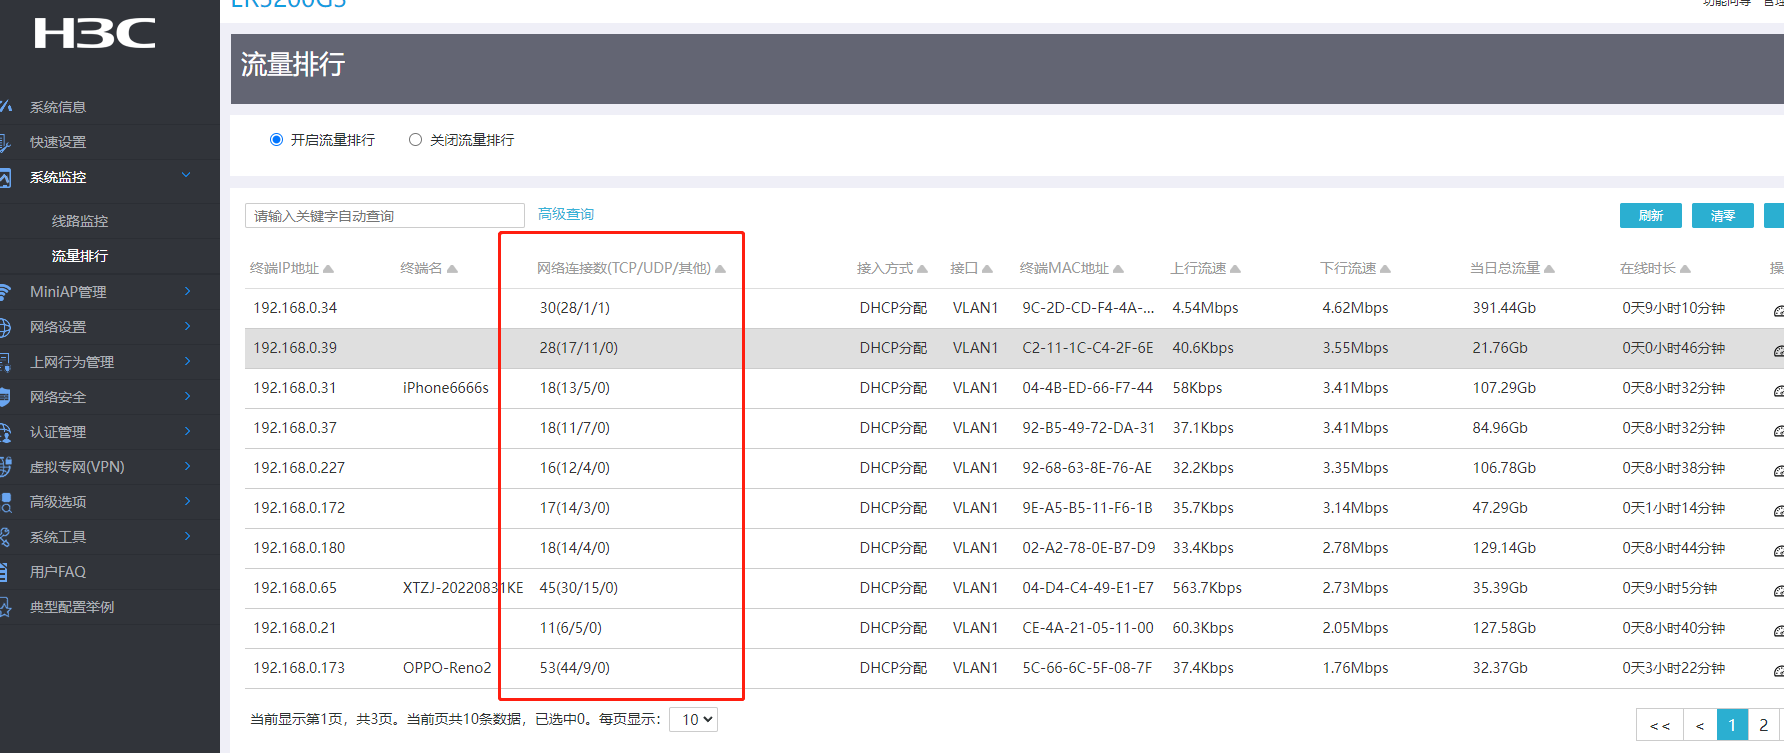Select IP cell 192.168.0.173
The height and width of the screenshot is (753, 1784).
tap(299, 668)
